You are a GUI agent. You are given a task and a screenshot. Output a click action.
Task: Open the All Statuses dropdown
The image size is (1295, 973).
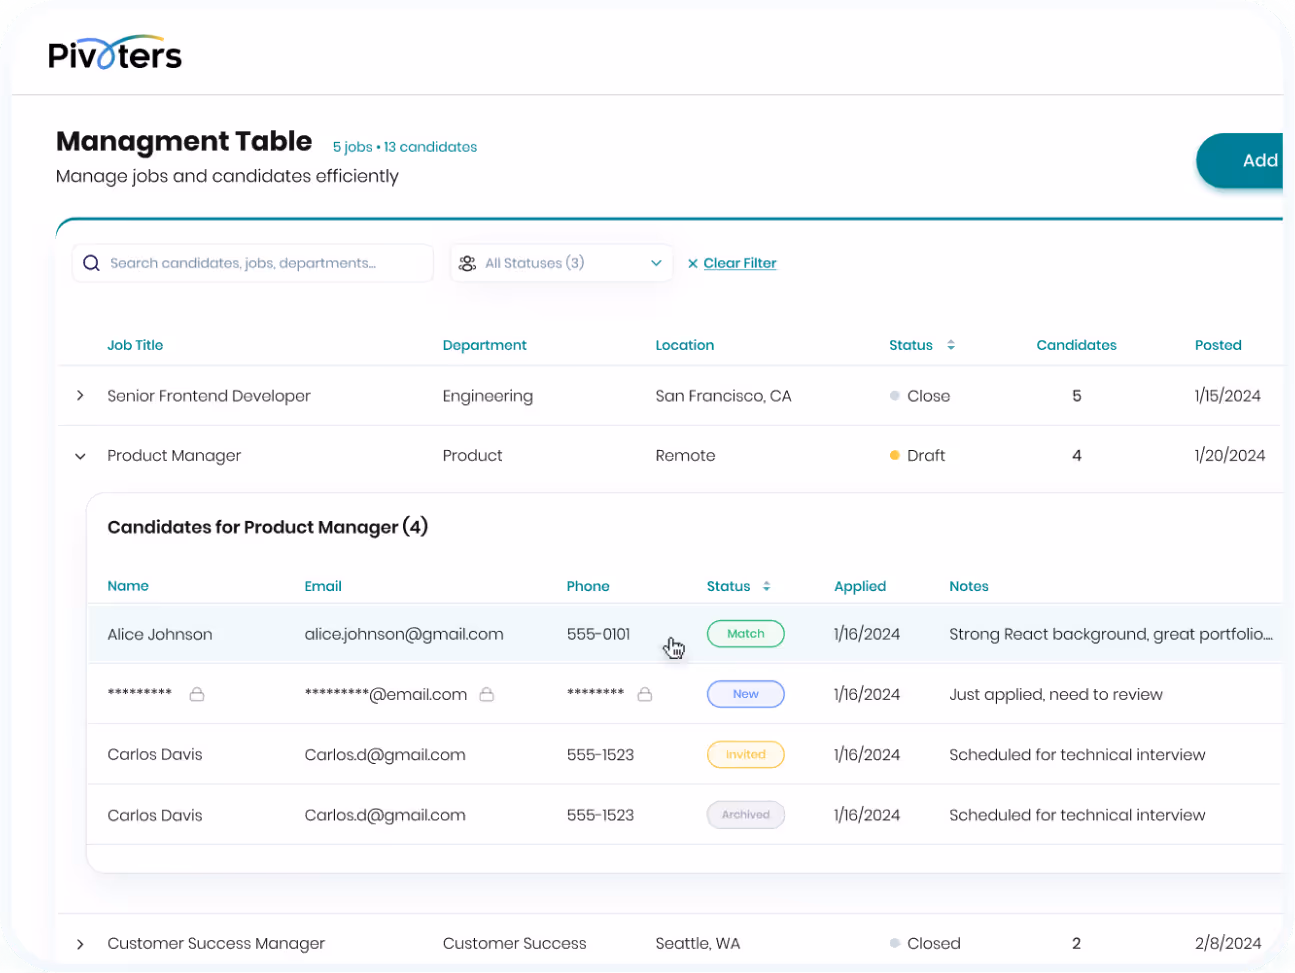click(x=561, y=262)
